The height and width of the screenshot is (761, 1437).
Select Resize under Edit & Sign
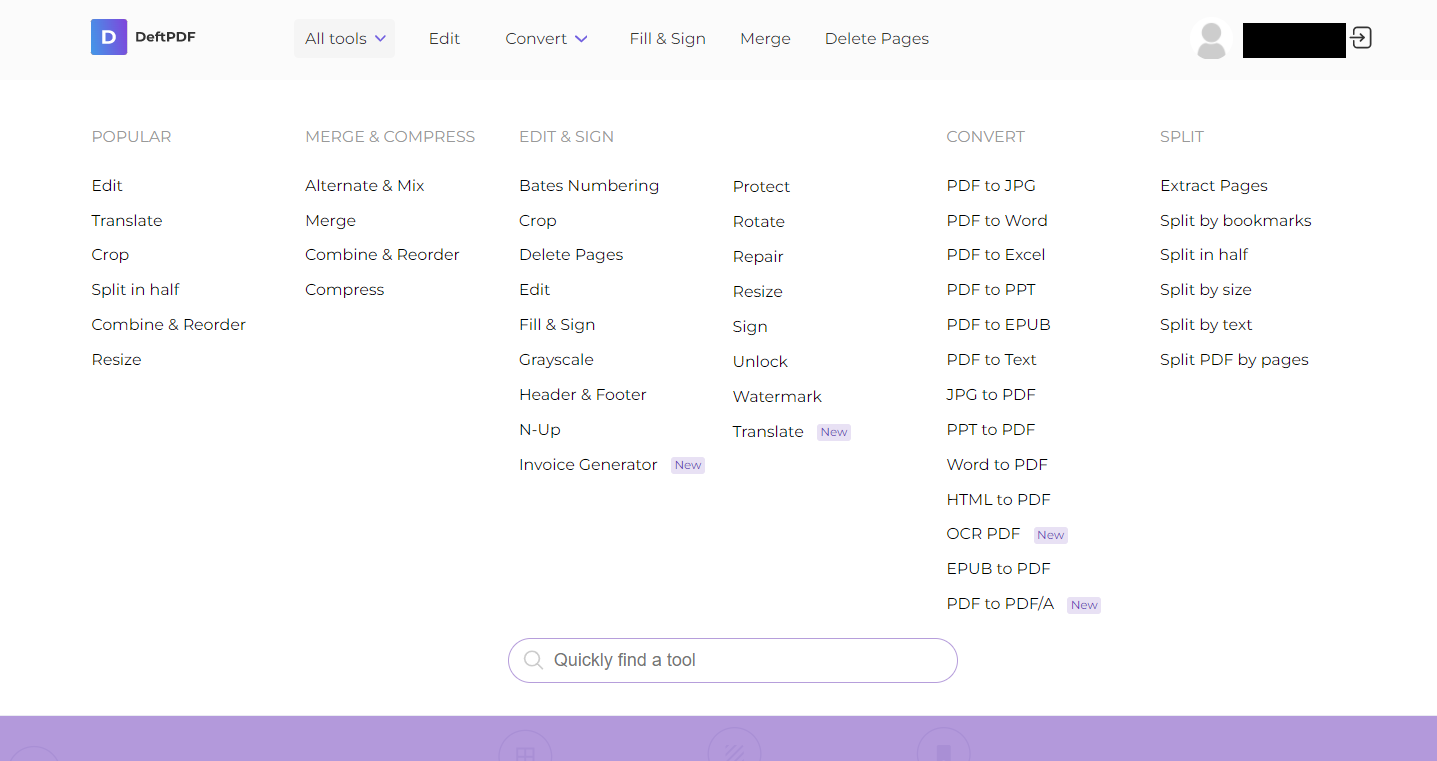tap(758, 291)
